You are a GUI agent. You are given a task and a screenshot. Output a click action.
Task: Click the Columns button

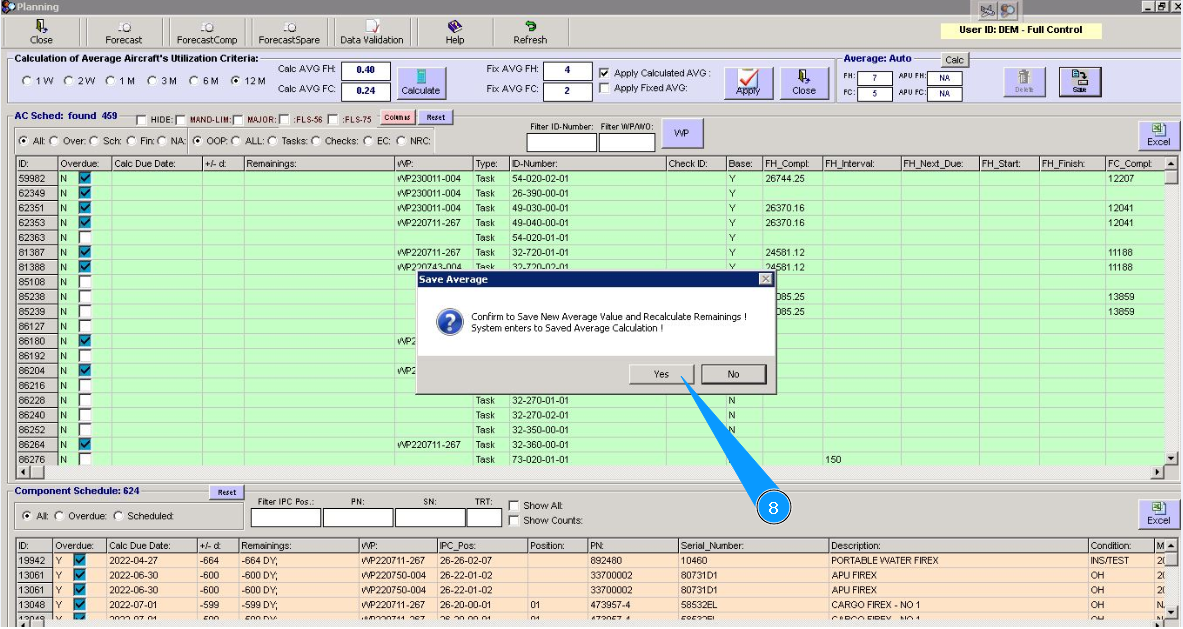click(397, 118)
